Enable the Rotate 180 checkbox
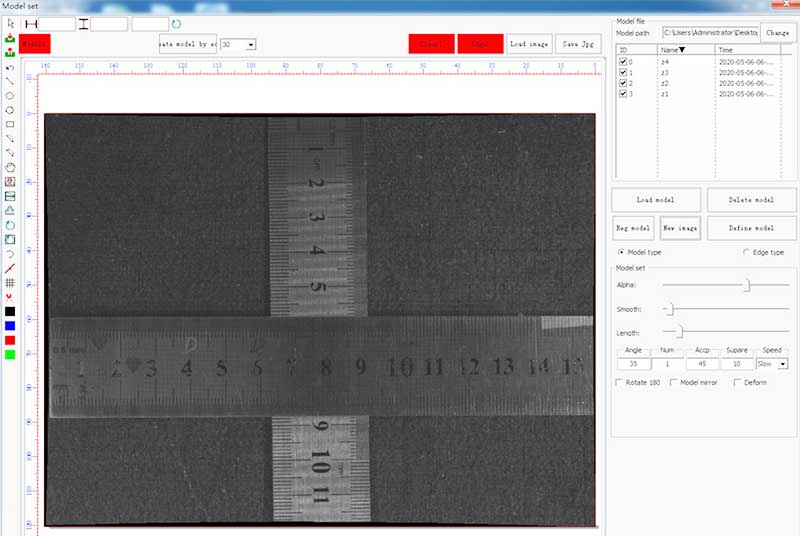The height and width of the screenshot is (536, 800). click(618, 383)
